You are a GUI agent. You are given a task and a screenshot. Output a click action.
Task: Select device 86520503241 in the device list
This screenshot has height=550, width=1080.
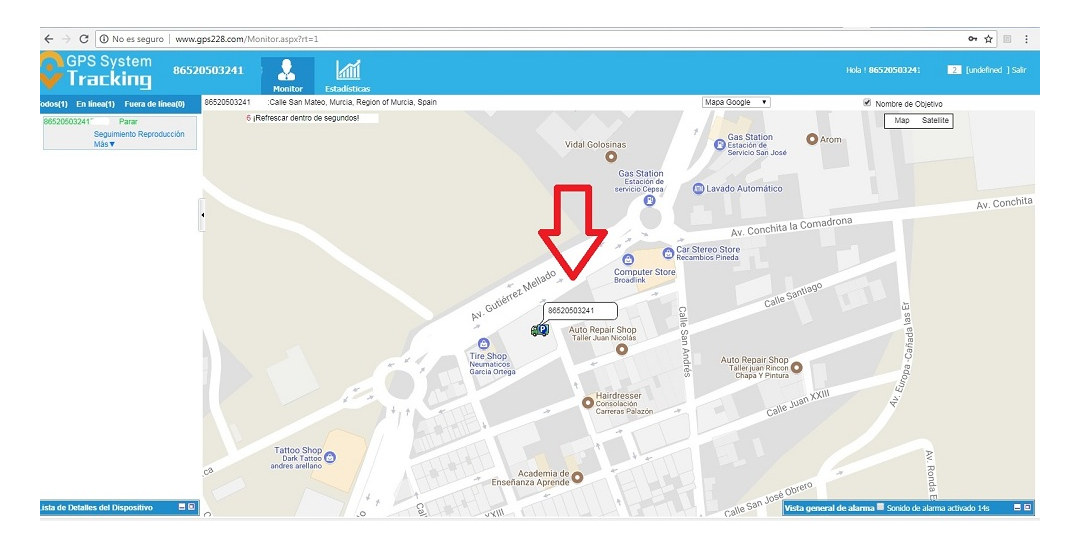coord(68,121)
